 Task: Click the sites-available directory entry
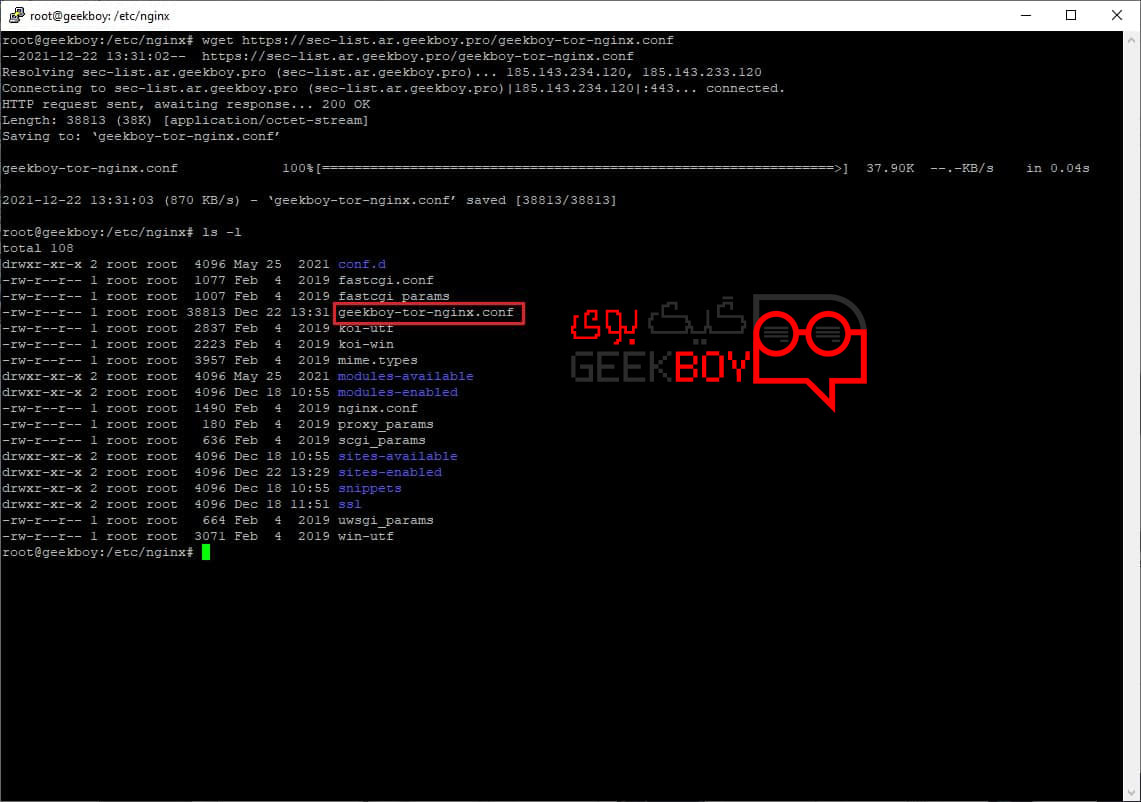tap(397, 457)
